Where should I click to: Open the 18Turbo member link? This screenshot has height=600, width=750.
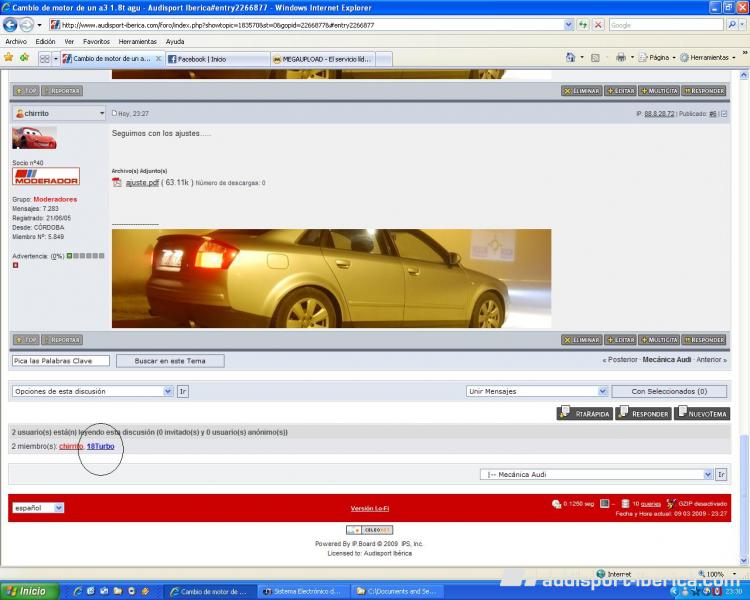(100, 446)
